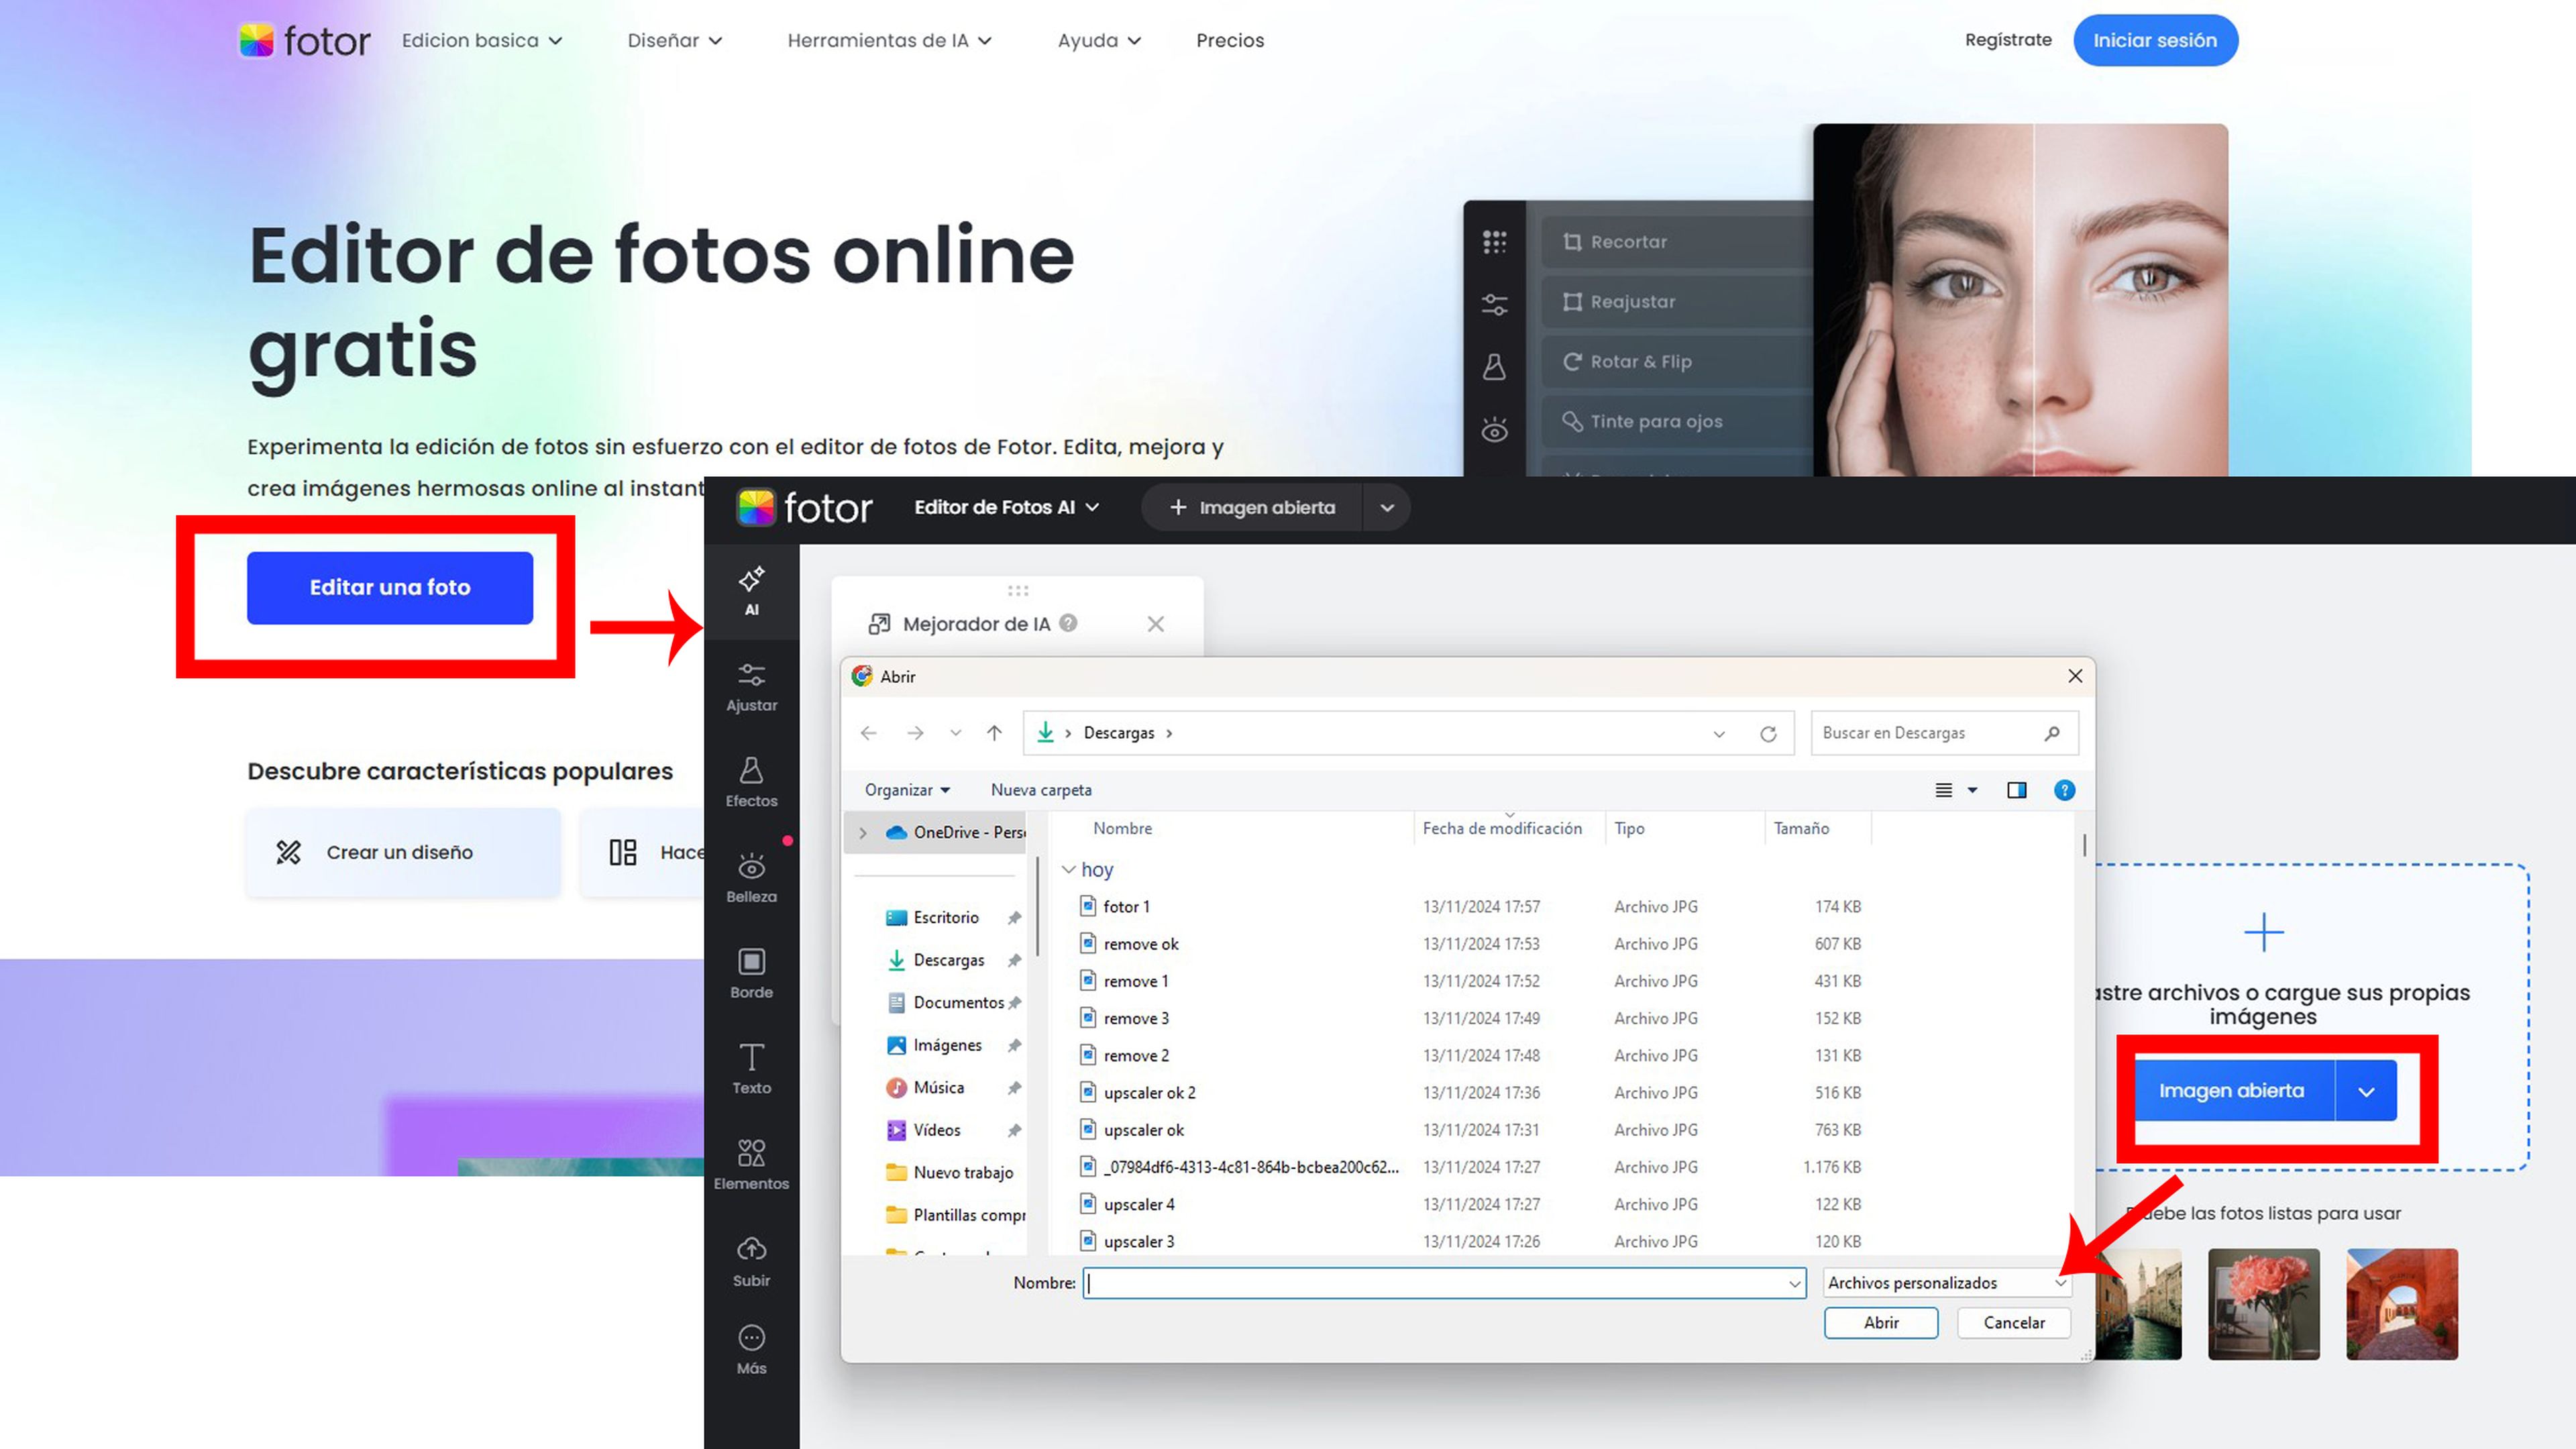
Task: Sort by Fecha de modificación column
Action: [x=1502, y=829]
